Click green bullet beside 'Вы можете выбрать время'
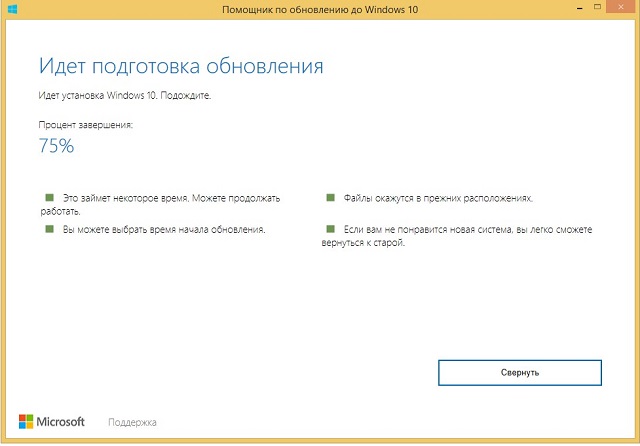This screenshot has width=640, height=446. [48, 229]
